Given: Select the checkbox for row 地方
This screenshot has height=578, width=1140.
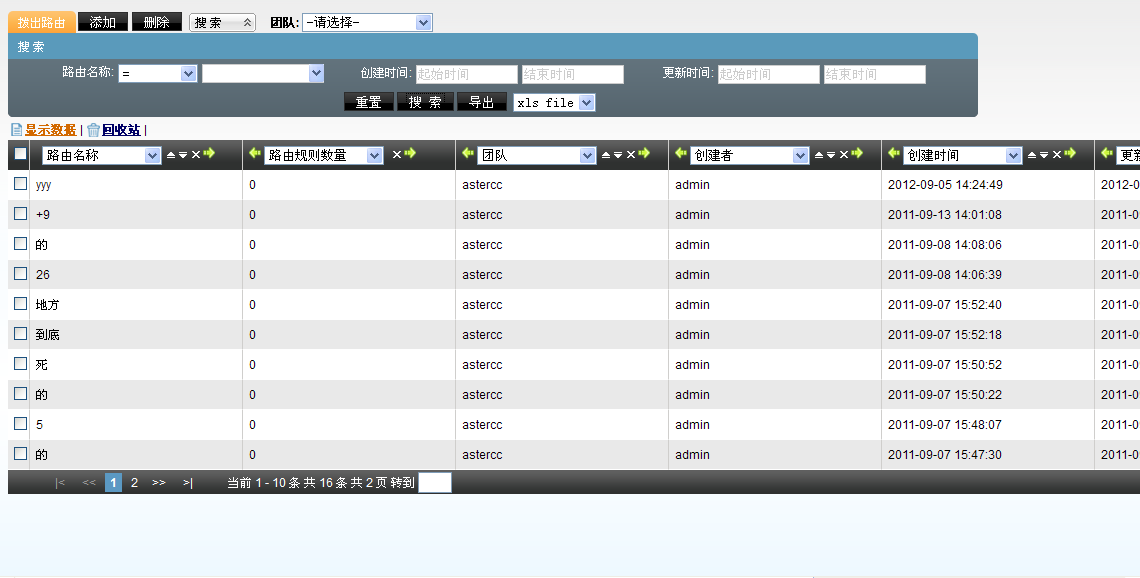Looking at the screenshot, I should tap(20, 304).
